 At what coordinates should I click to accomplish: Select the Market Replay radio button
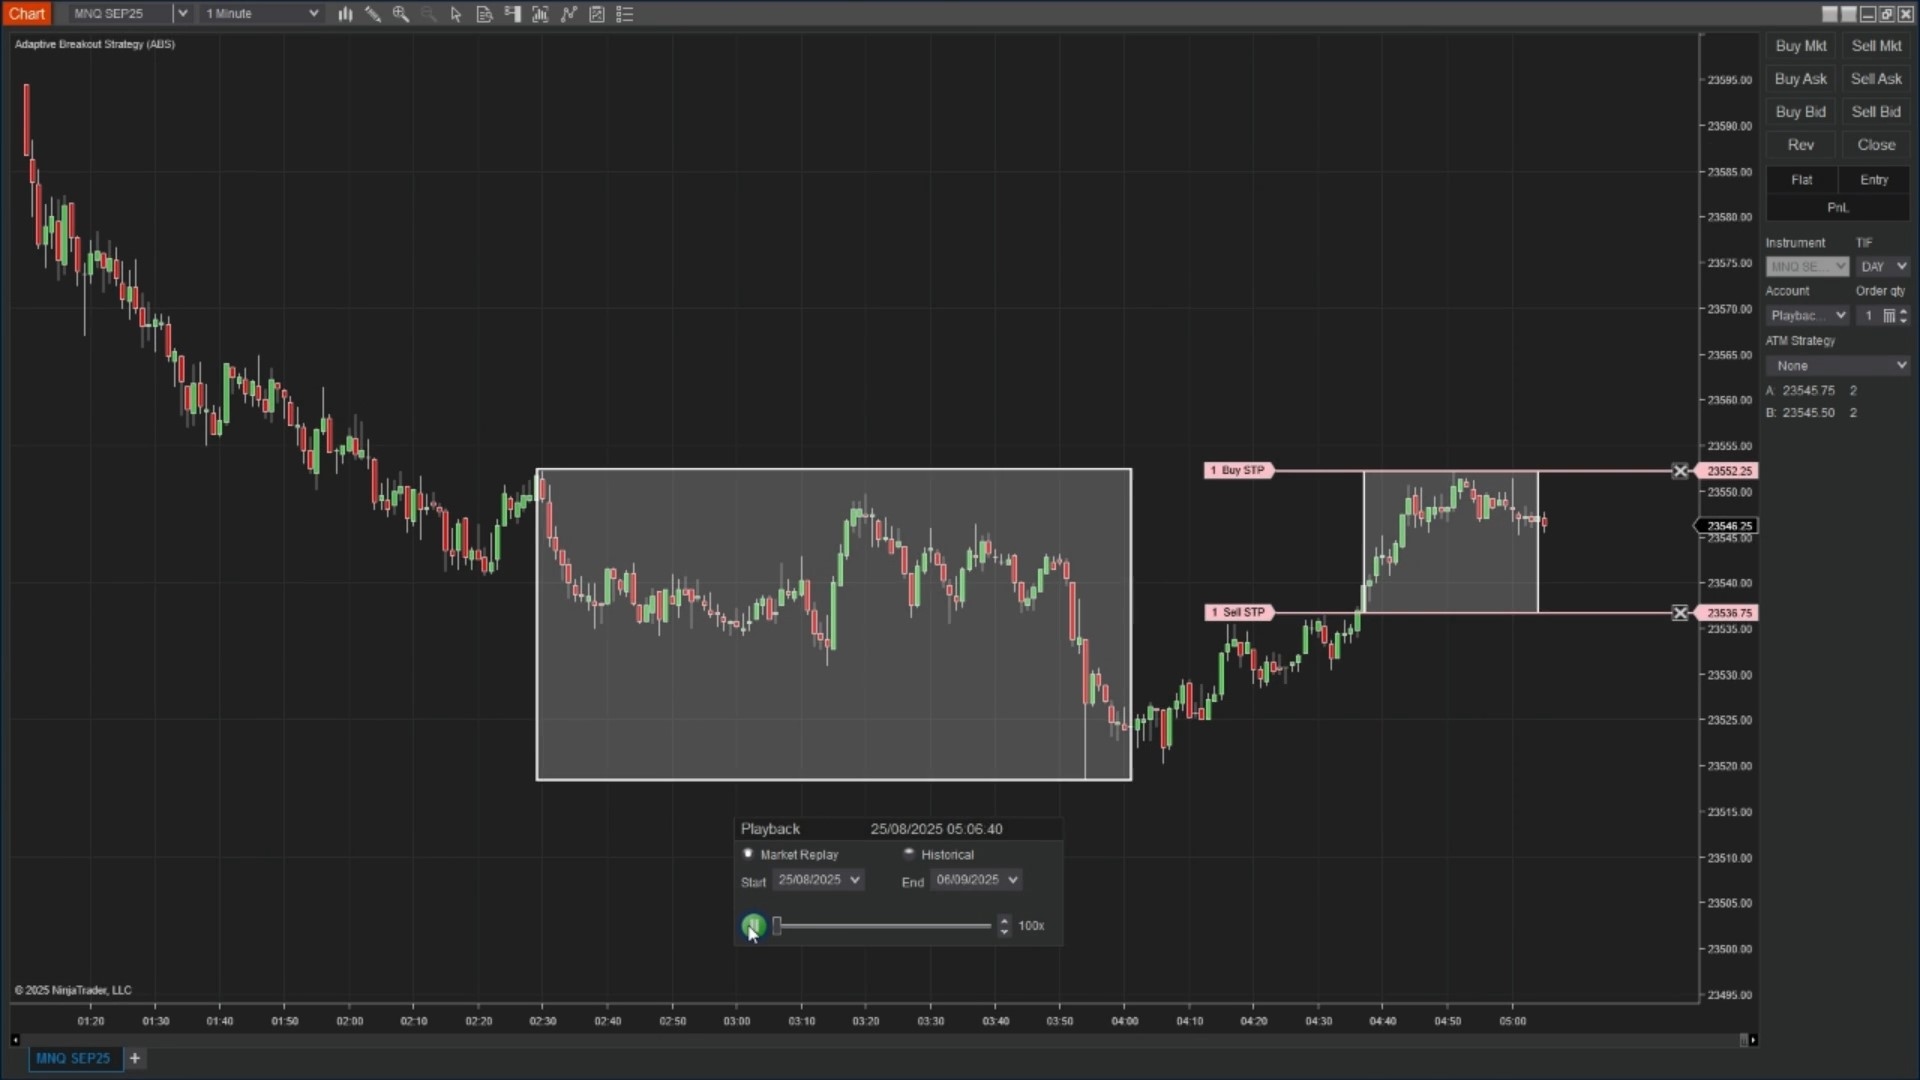point(748,854)
